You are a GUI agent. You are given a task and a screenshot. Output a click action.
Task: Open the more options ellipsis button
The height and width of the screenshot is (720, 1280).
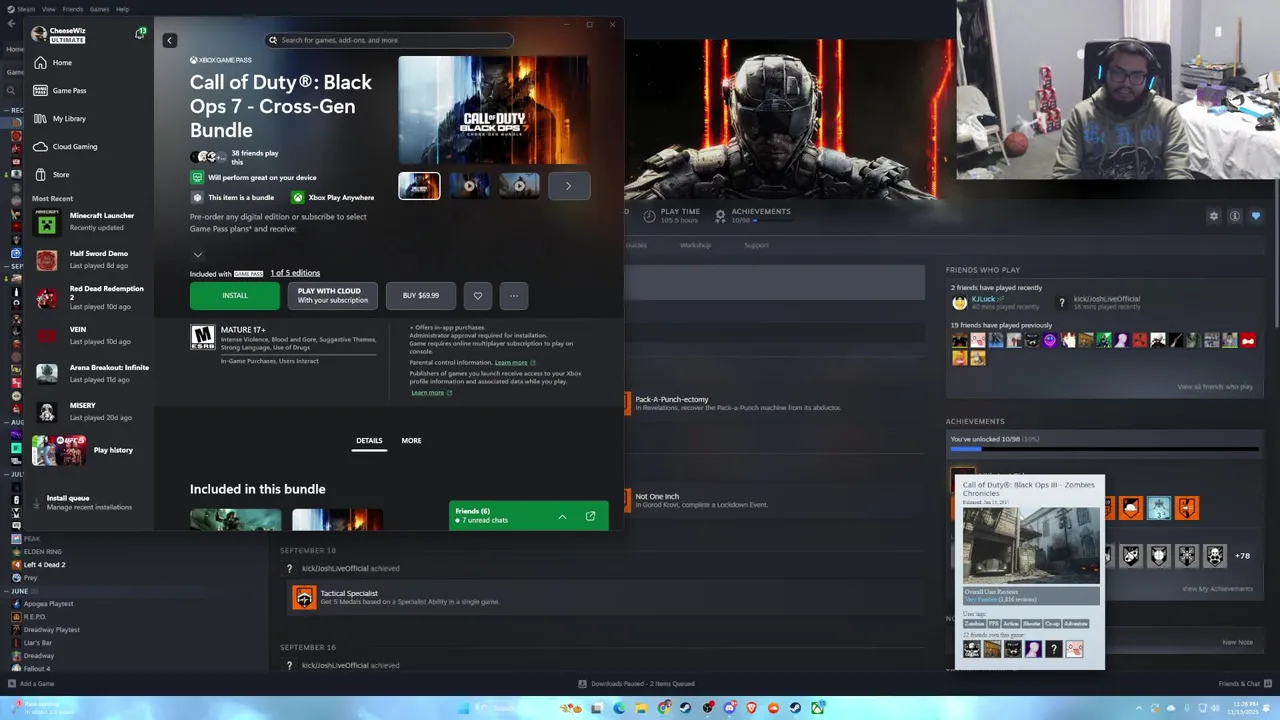click(x=514, y=295)
